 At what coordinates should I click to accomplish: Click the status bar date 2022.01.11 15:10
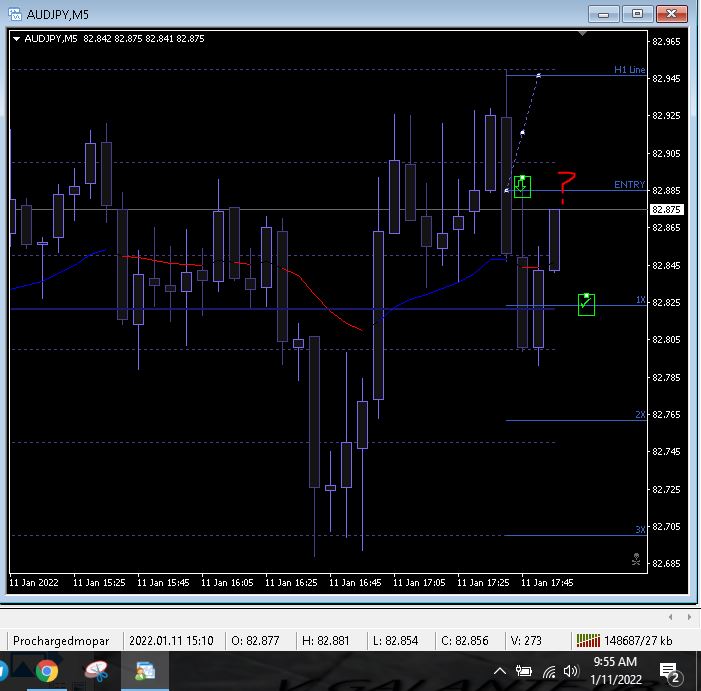(171, 641)
